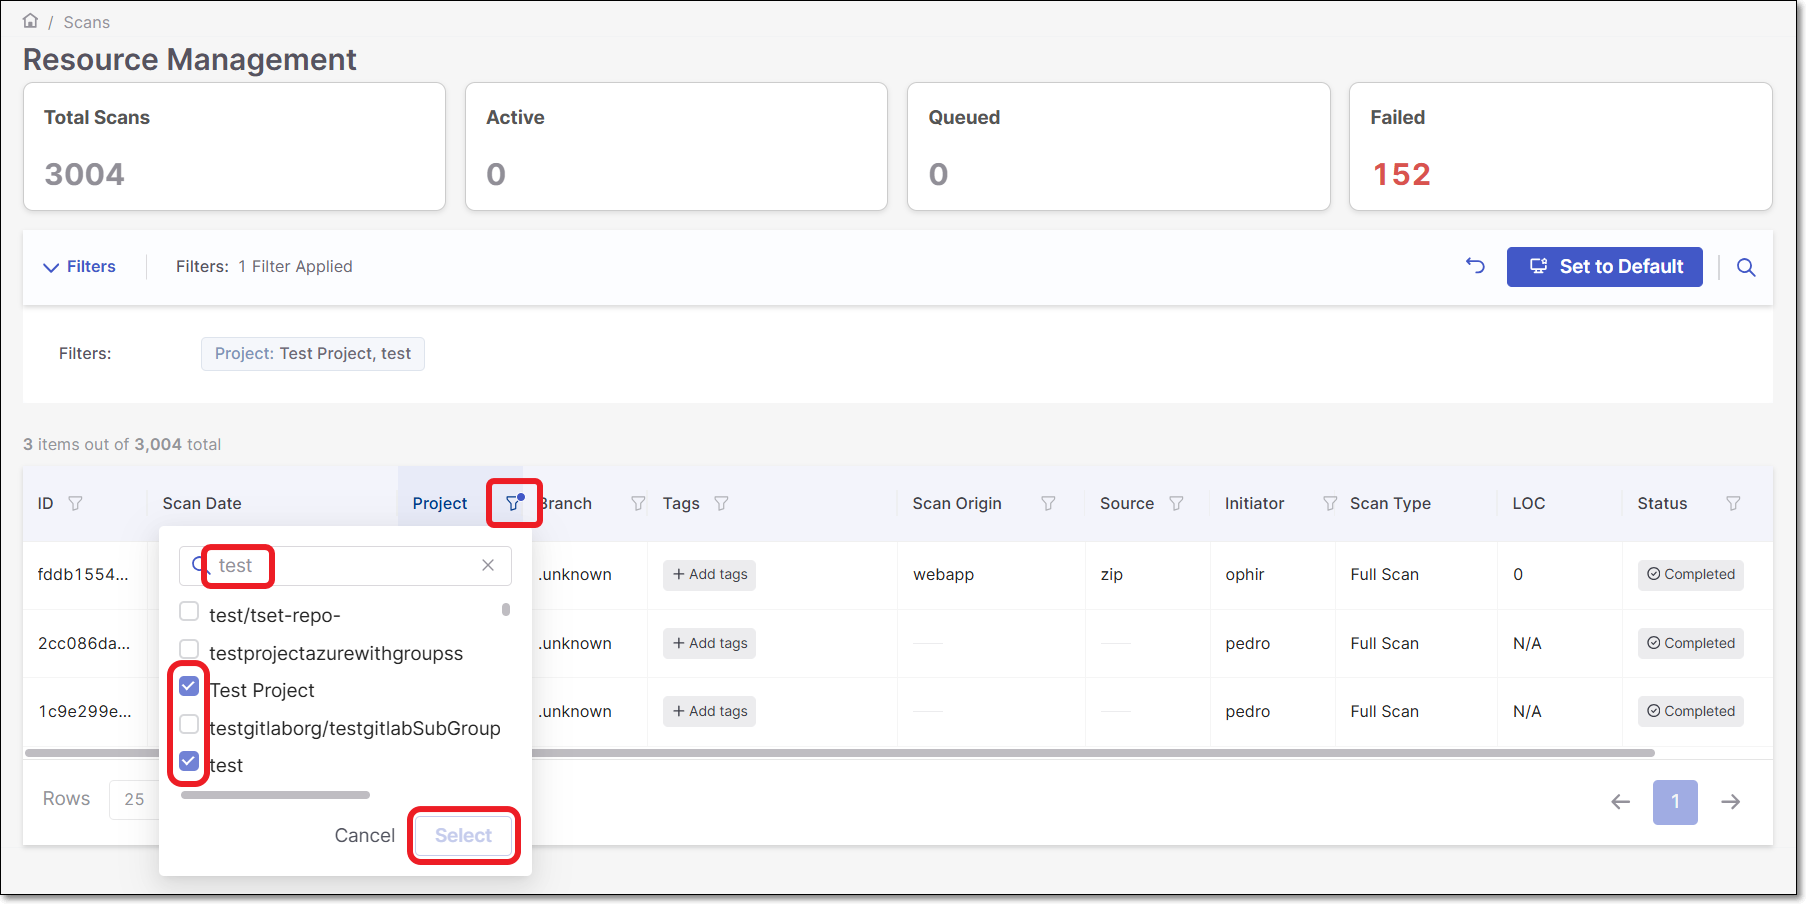Open the Initiator column filter dropdown
Viewport: 1806px width, 904px height.
(x=1329, y=503)
